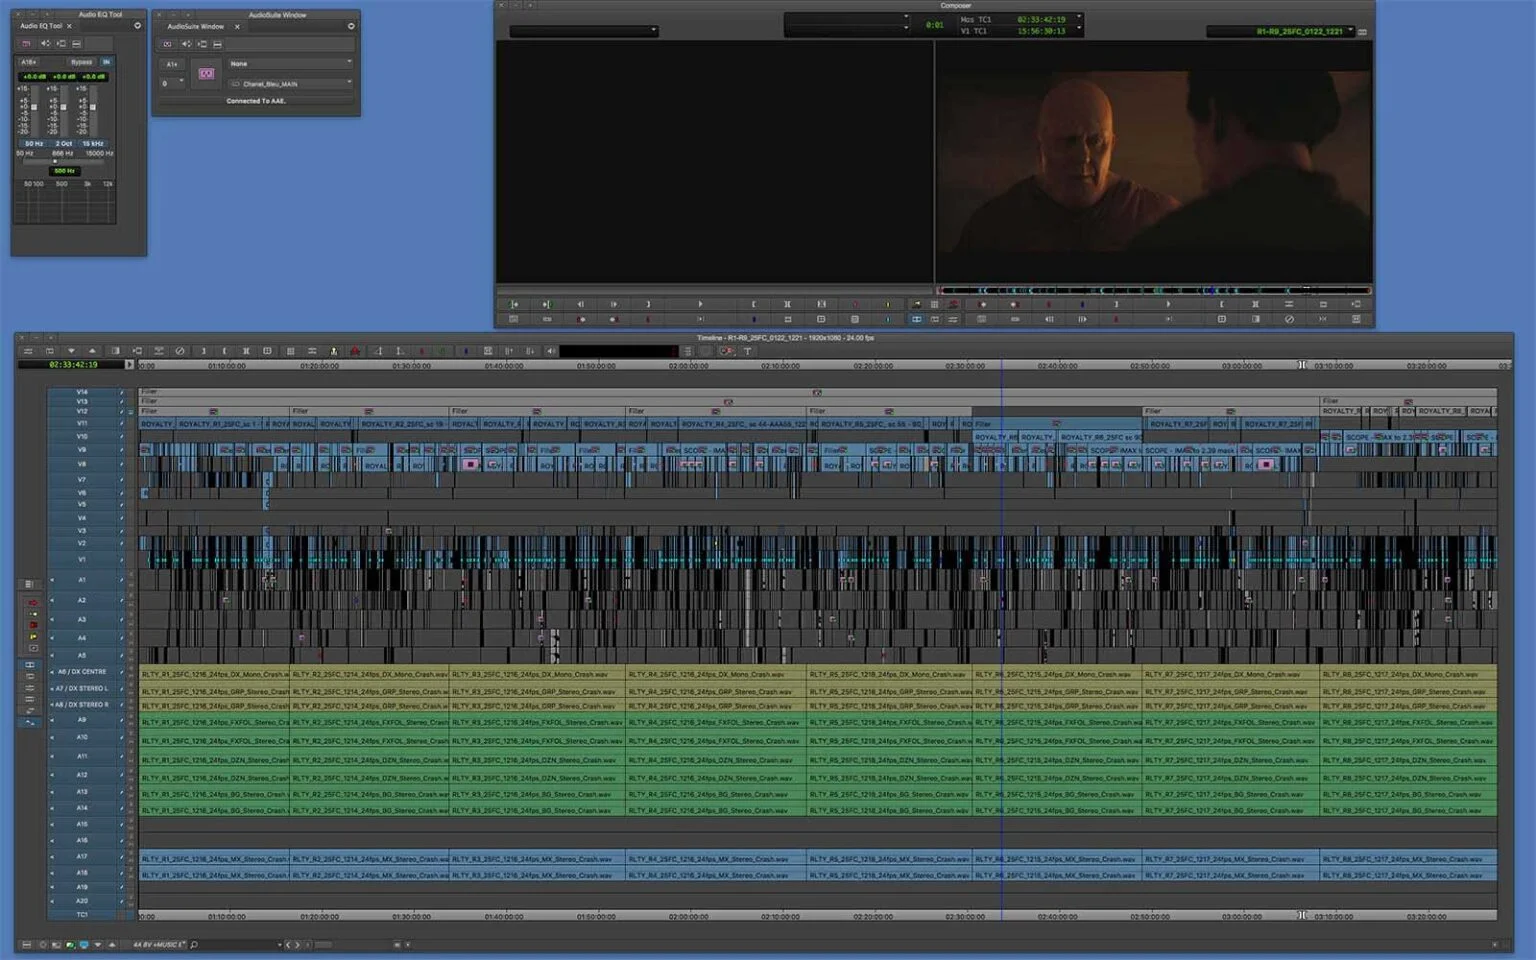1536x960 pixels.
Task: Click the speaker icon in timeline toolbar
Action: pos(550,351)
